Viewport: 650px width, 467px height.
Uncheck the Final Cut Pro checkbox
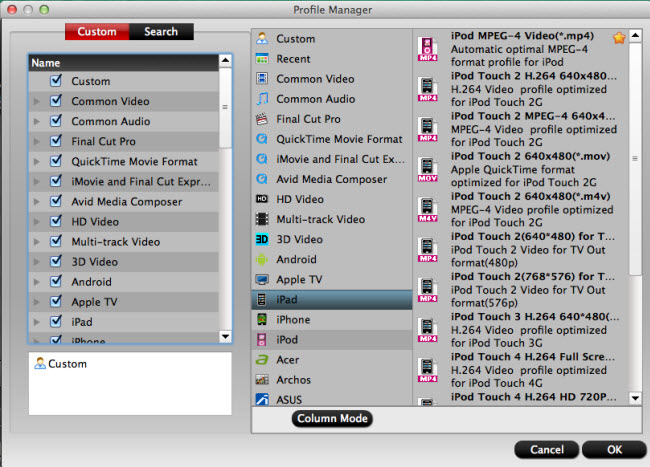tap(56, 140)
